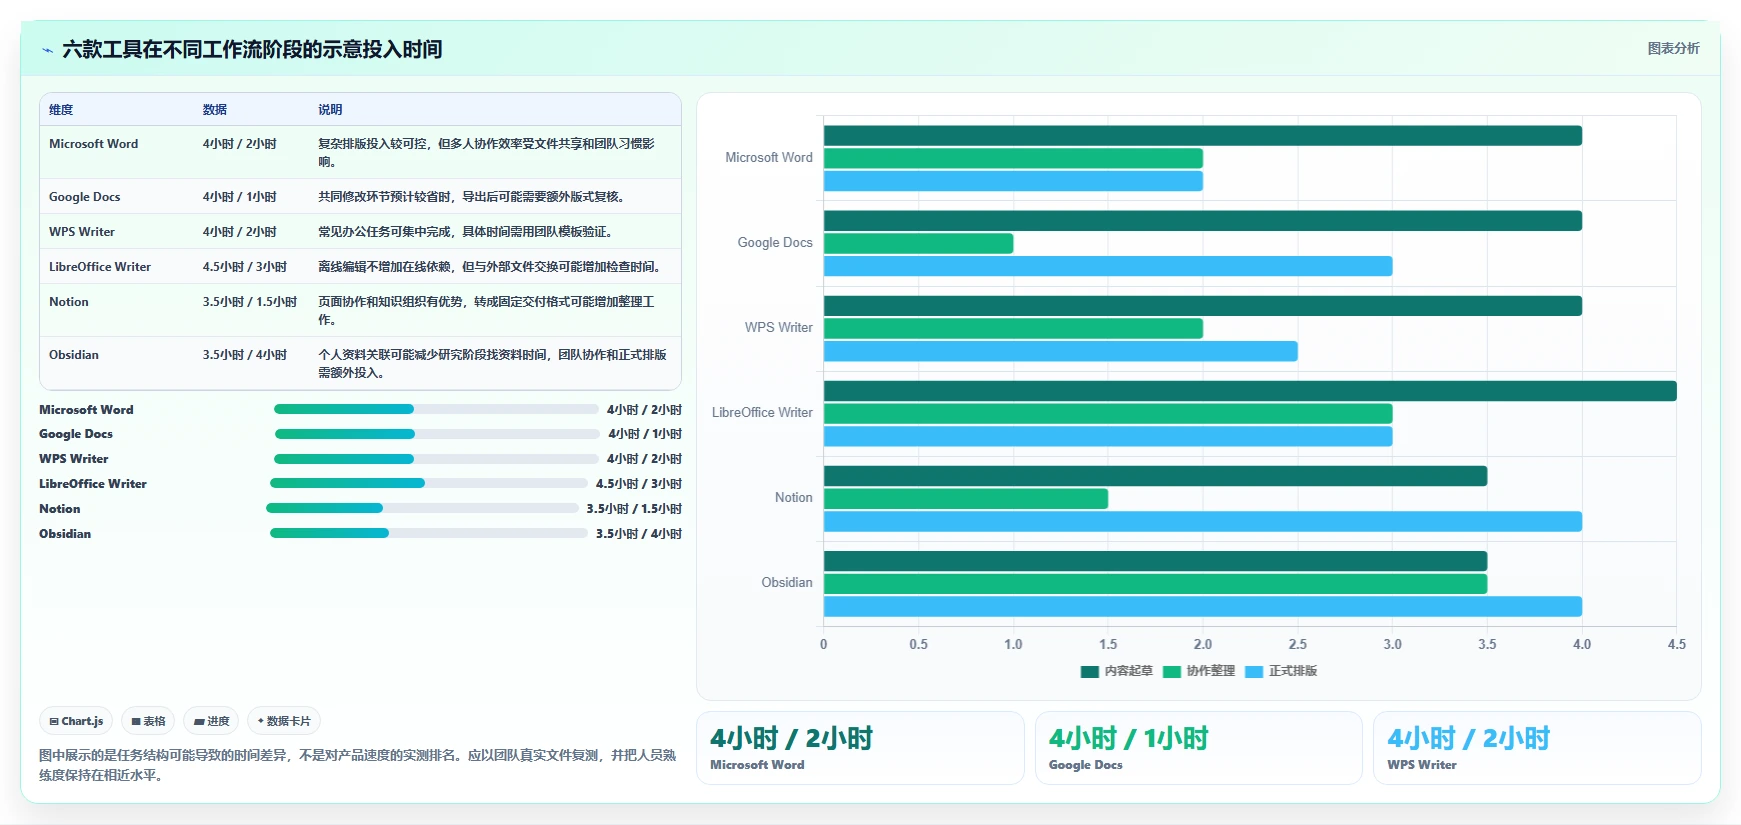
Task: Click the WPS Writer 正式排版 chart bar
Action: (1061, 351)
